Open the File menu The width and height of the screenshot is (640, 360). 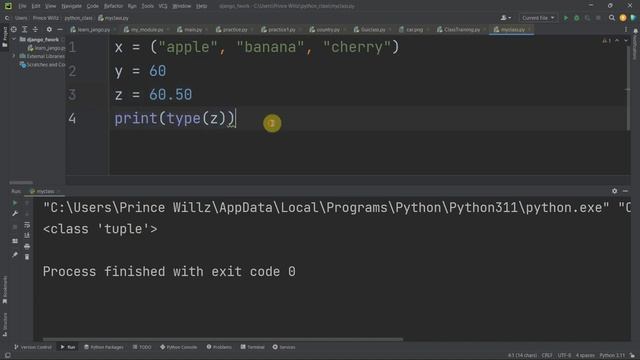point(22,6)
